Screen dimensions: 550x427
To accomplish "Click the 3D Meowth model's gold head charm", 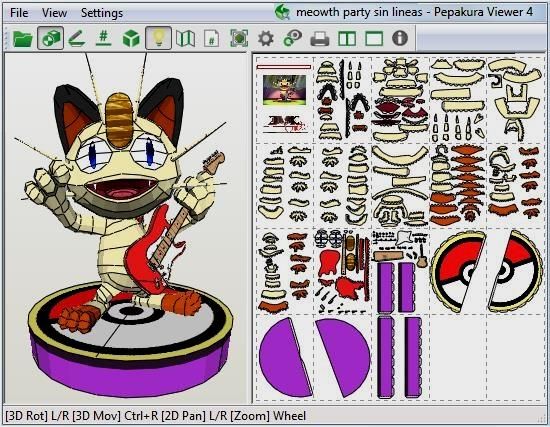I will [119, 120].
